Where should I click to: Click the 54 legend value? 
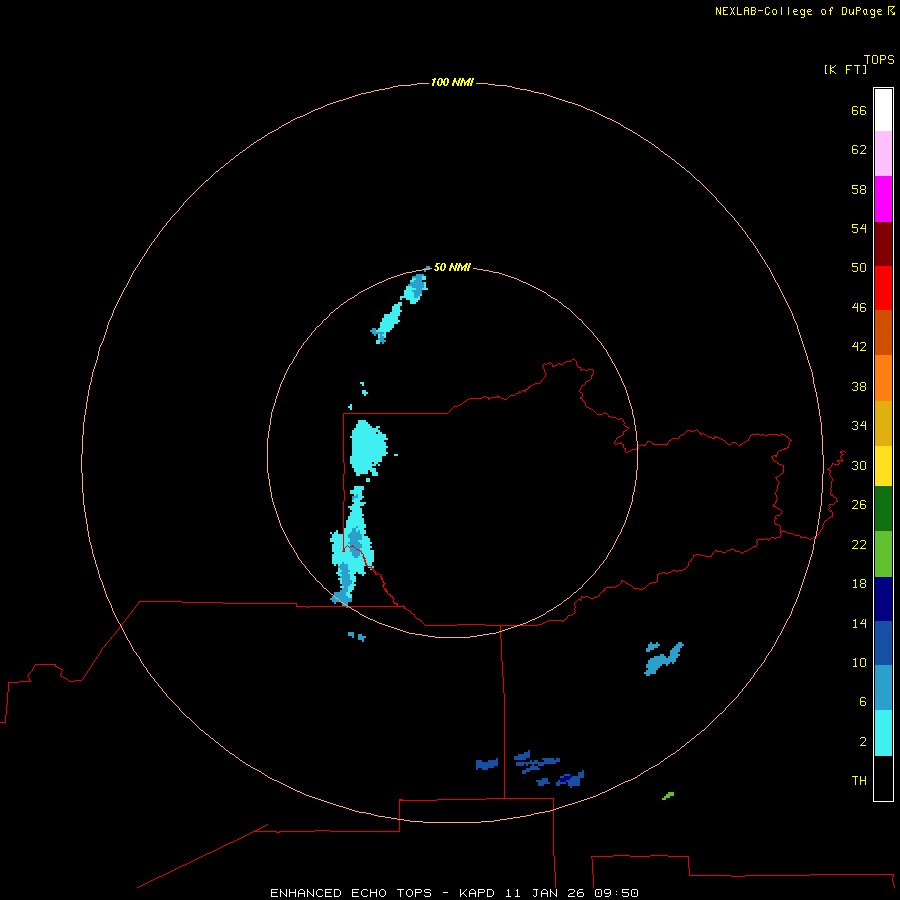859,228
